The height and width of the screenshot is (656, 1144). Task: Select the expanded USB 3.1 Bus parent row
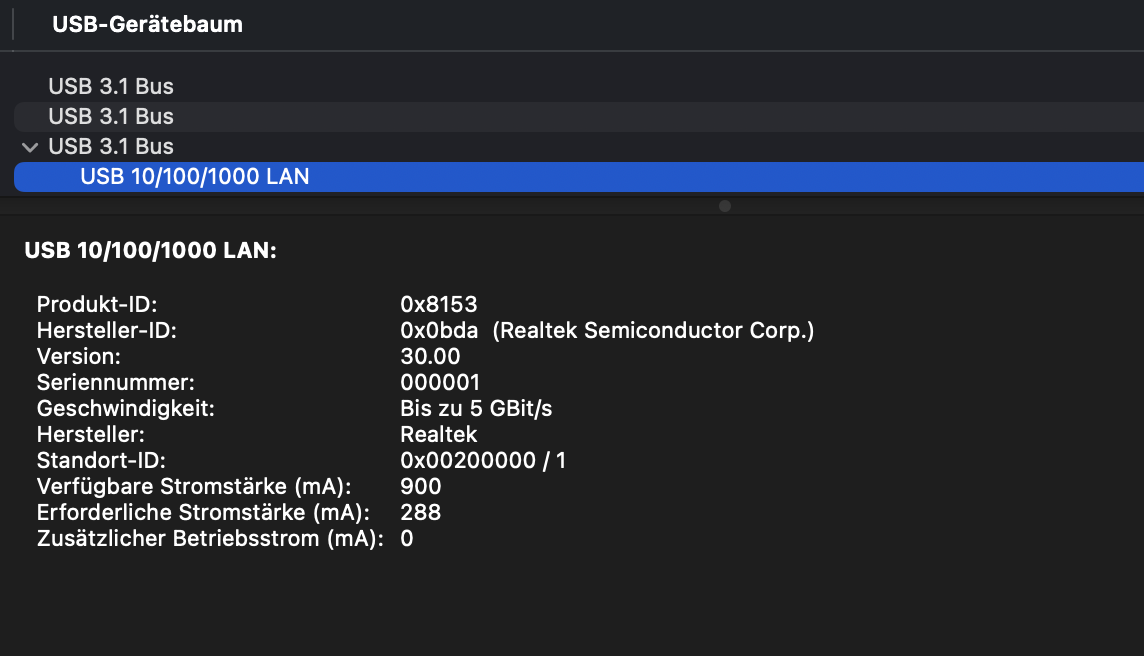click(x=111, y=147)
